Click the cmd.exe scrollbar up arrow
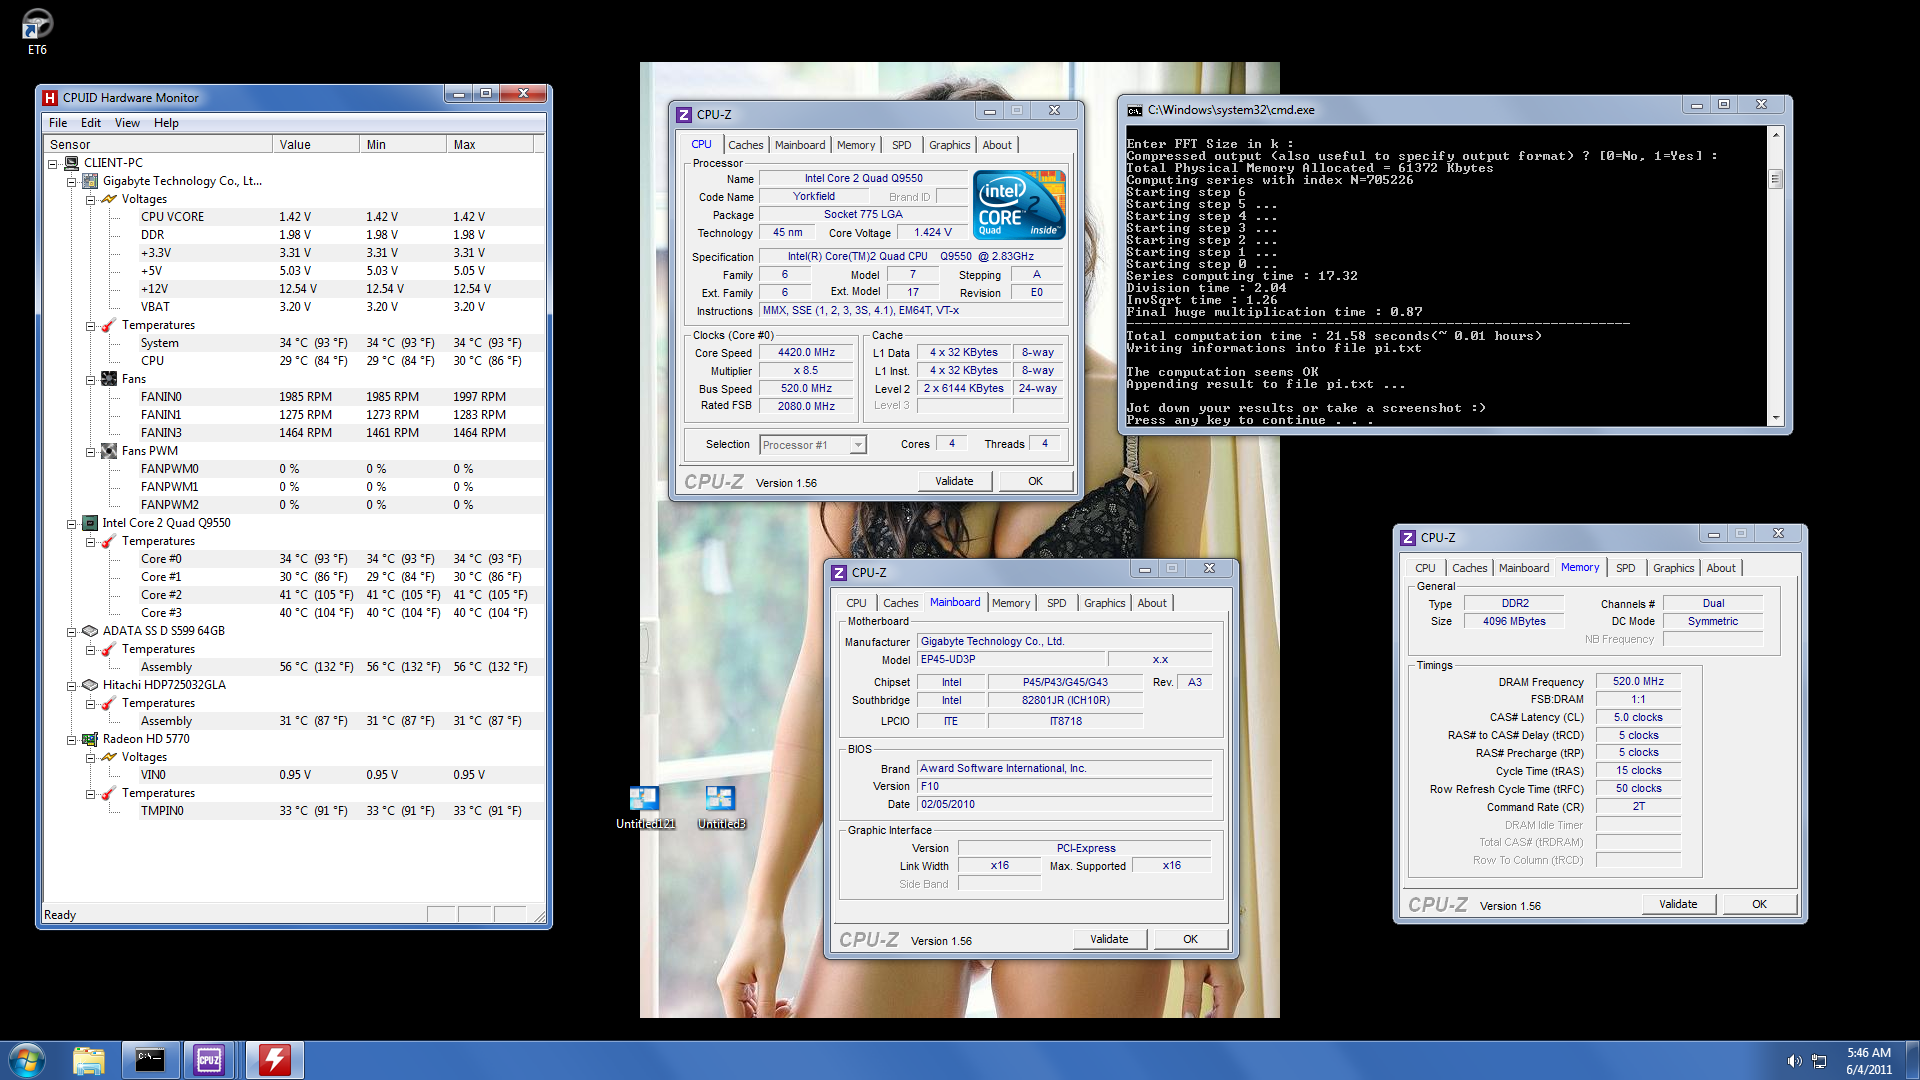1920x1080 pixels. coord(1776,134)
